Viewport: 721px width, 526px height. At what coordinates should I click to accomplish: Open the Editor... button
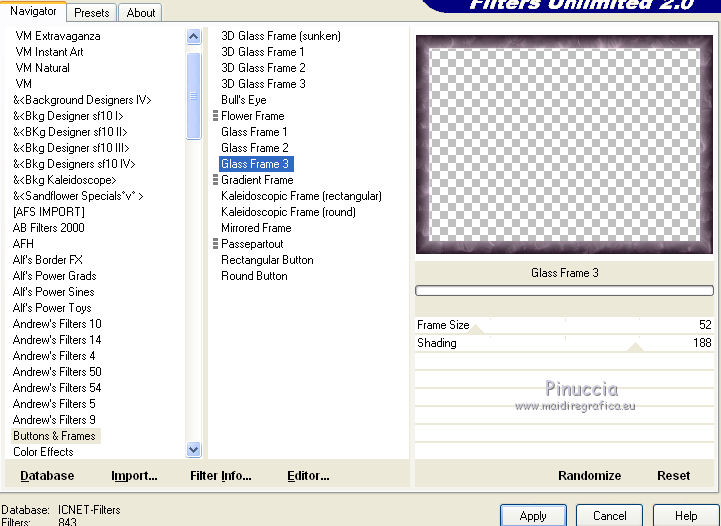(308, 475)
